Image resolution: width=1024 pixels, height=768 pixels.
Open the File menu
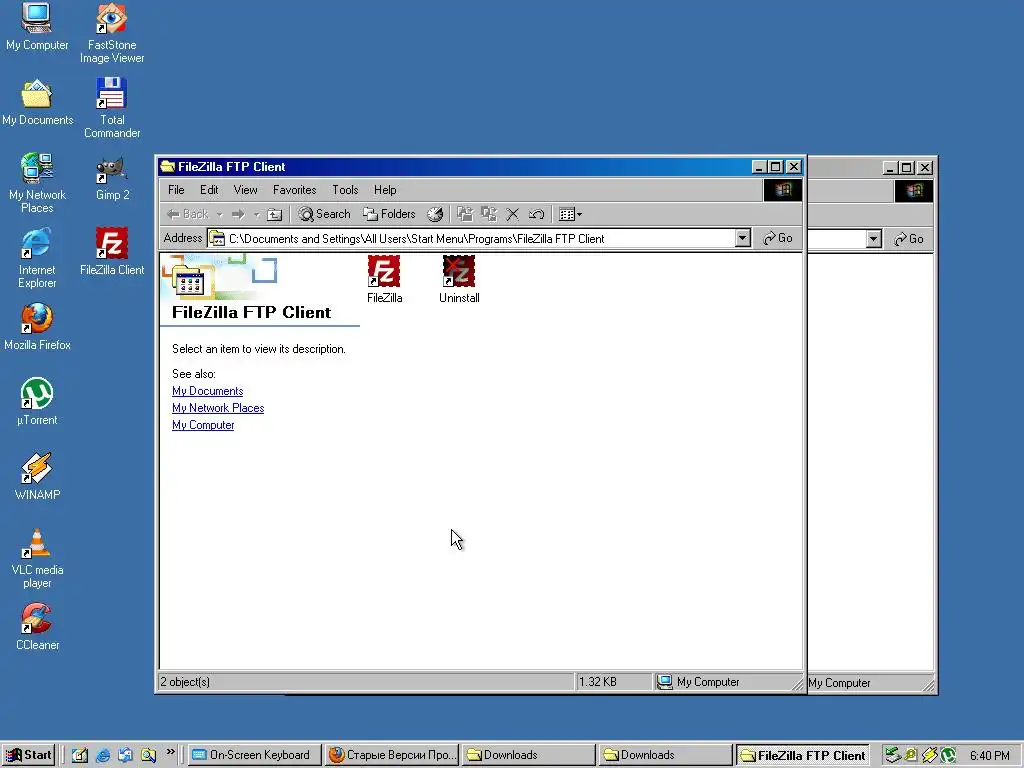click(x=176, y=190)
